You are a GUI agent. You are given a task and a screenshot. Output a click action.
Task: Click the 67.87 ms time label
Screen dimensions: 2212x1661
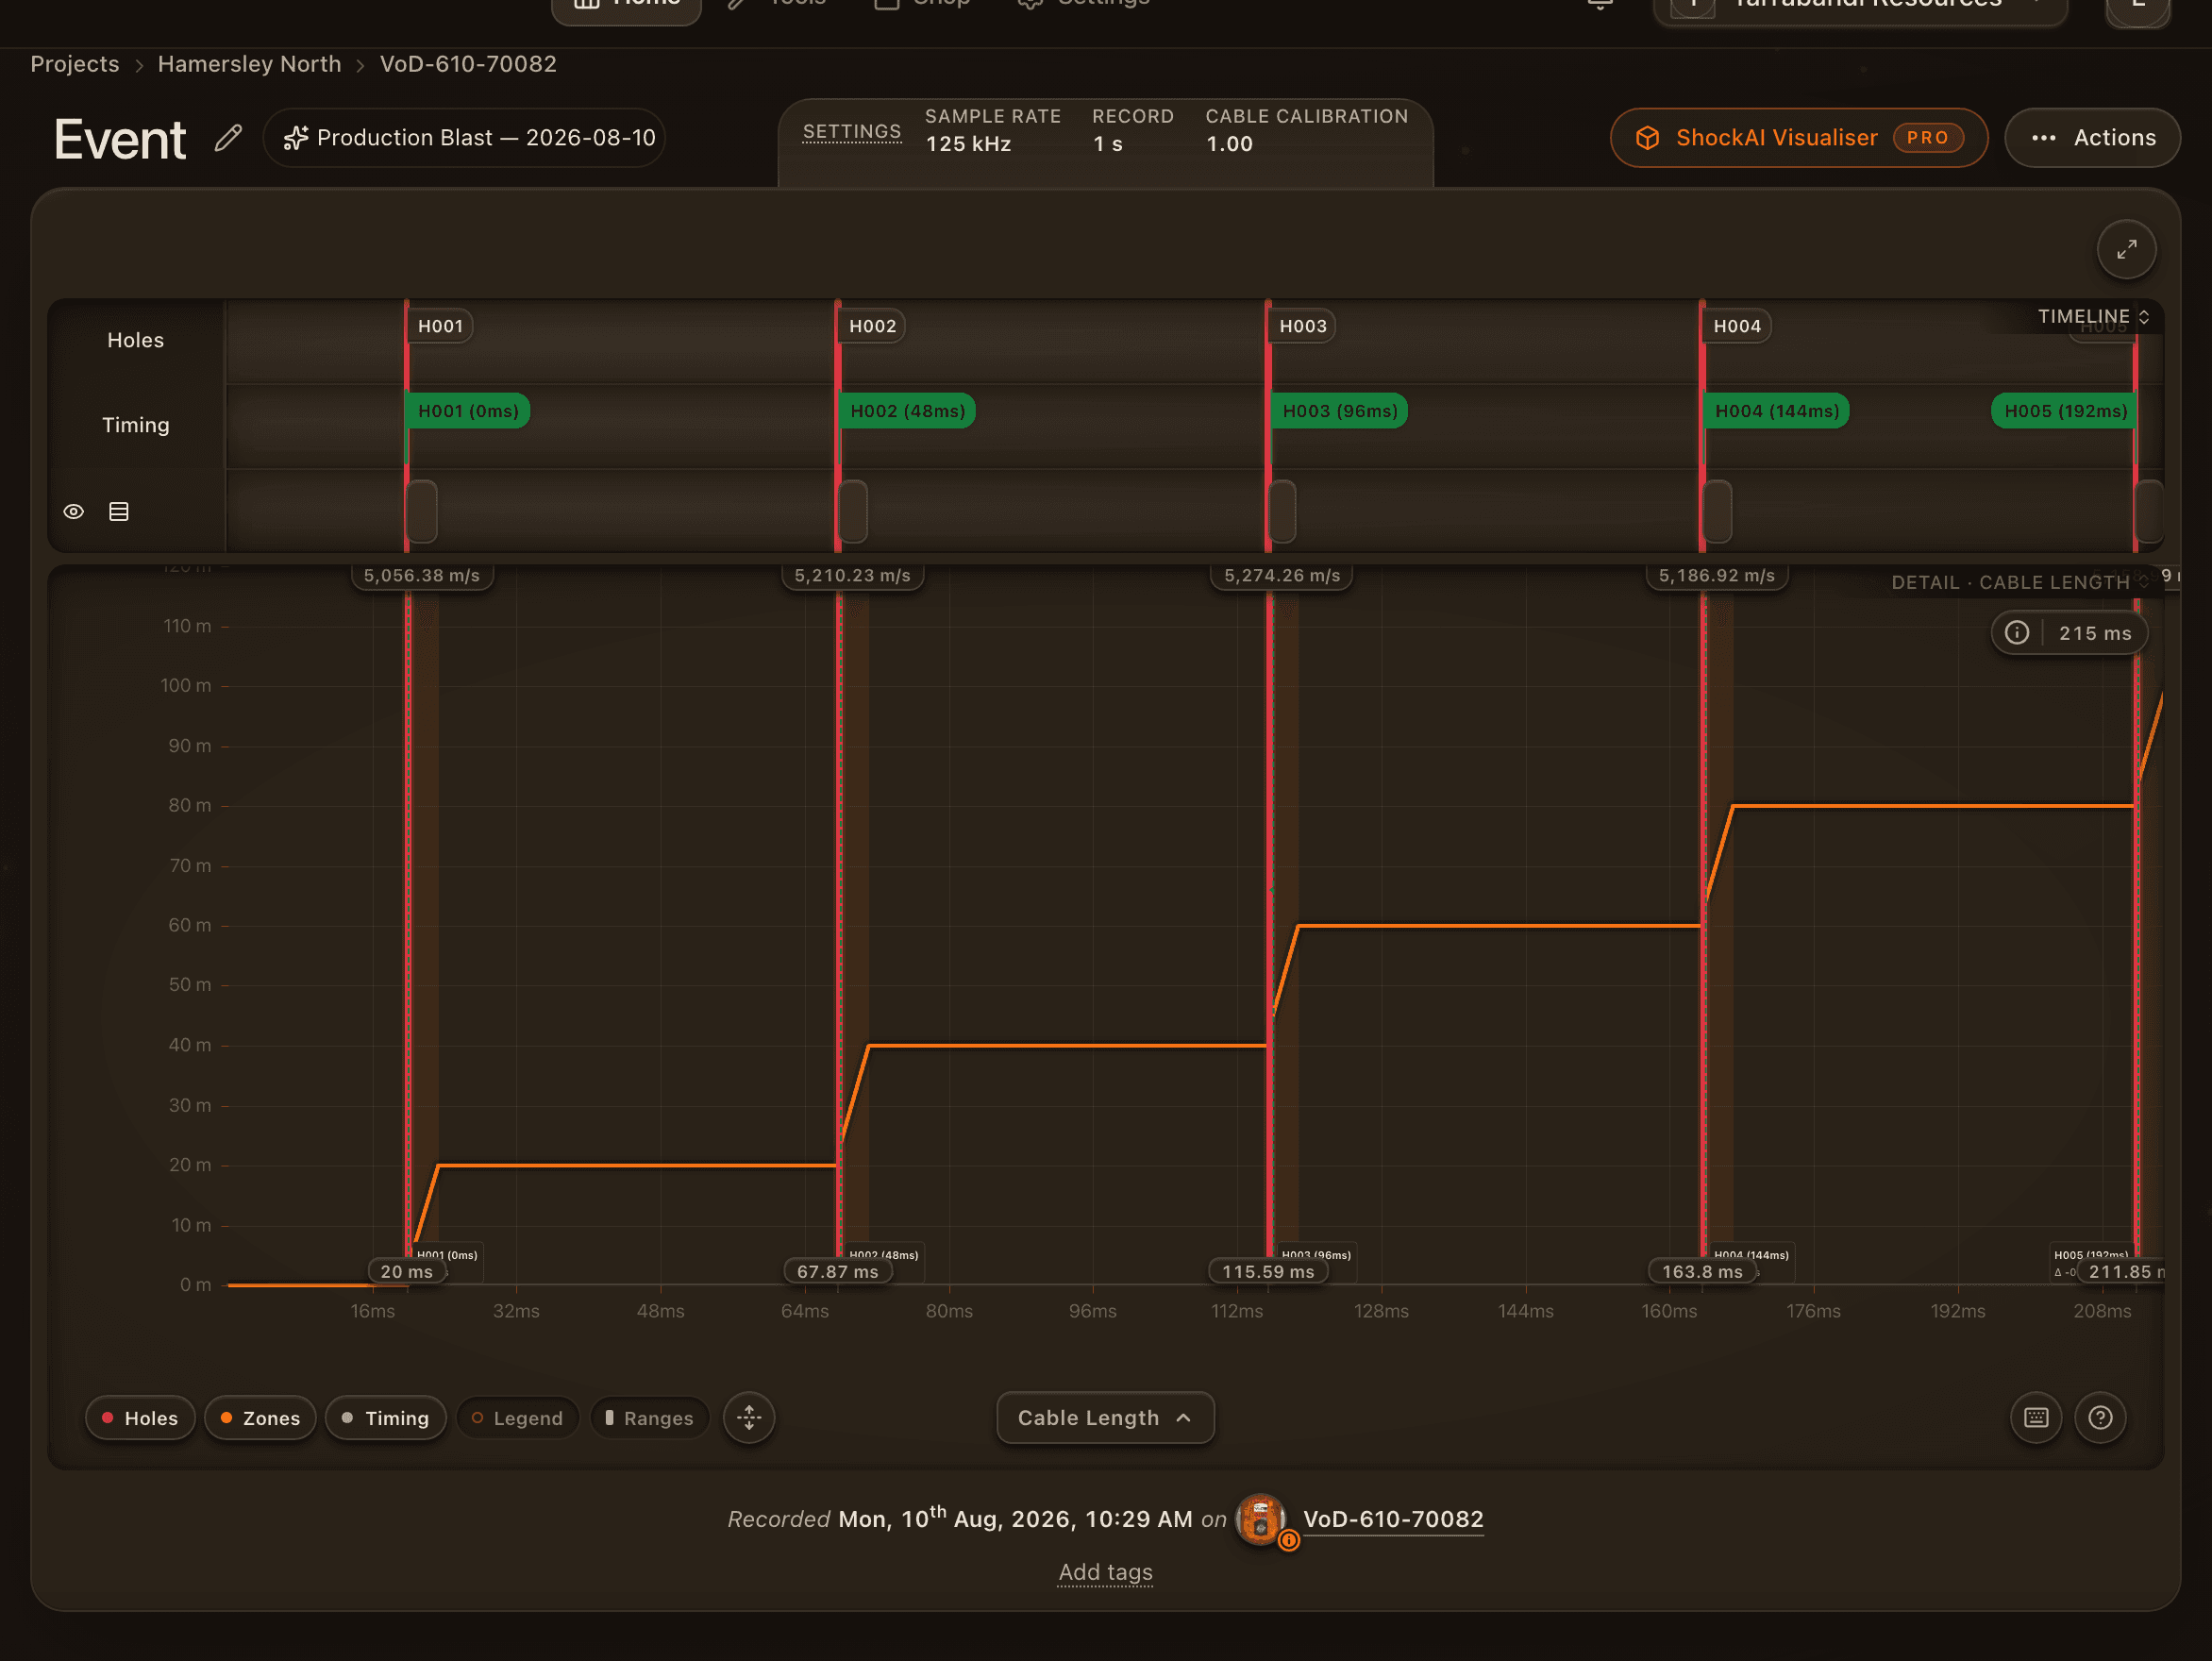pyautogui.click(x=838, y=1272)
